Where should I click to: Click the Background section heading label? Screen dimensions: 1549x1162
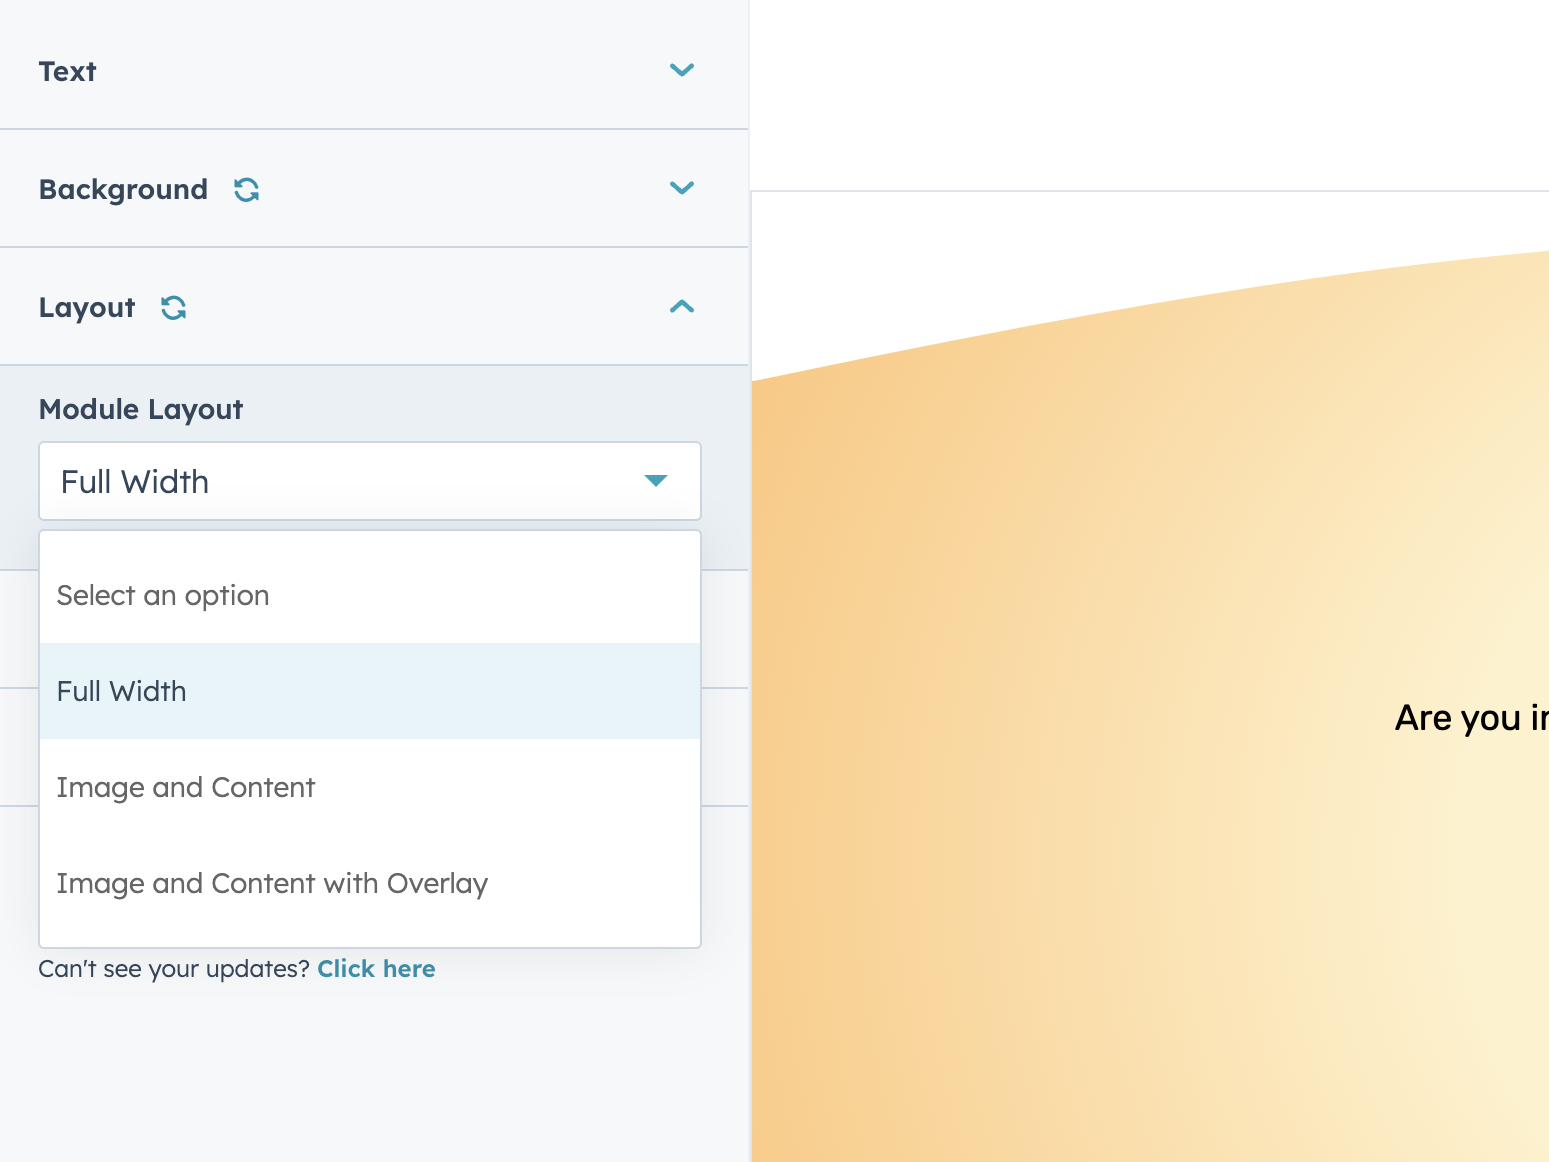(x=123, y=190)
